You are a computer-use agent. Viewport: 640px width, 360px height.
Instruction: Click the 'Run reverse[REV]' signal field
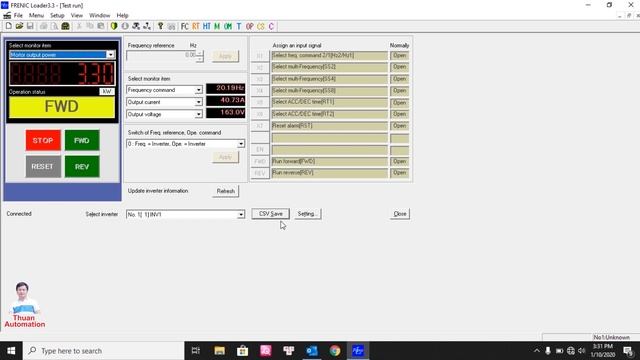(x=329, y=173)
